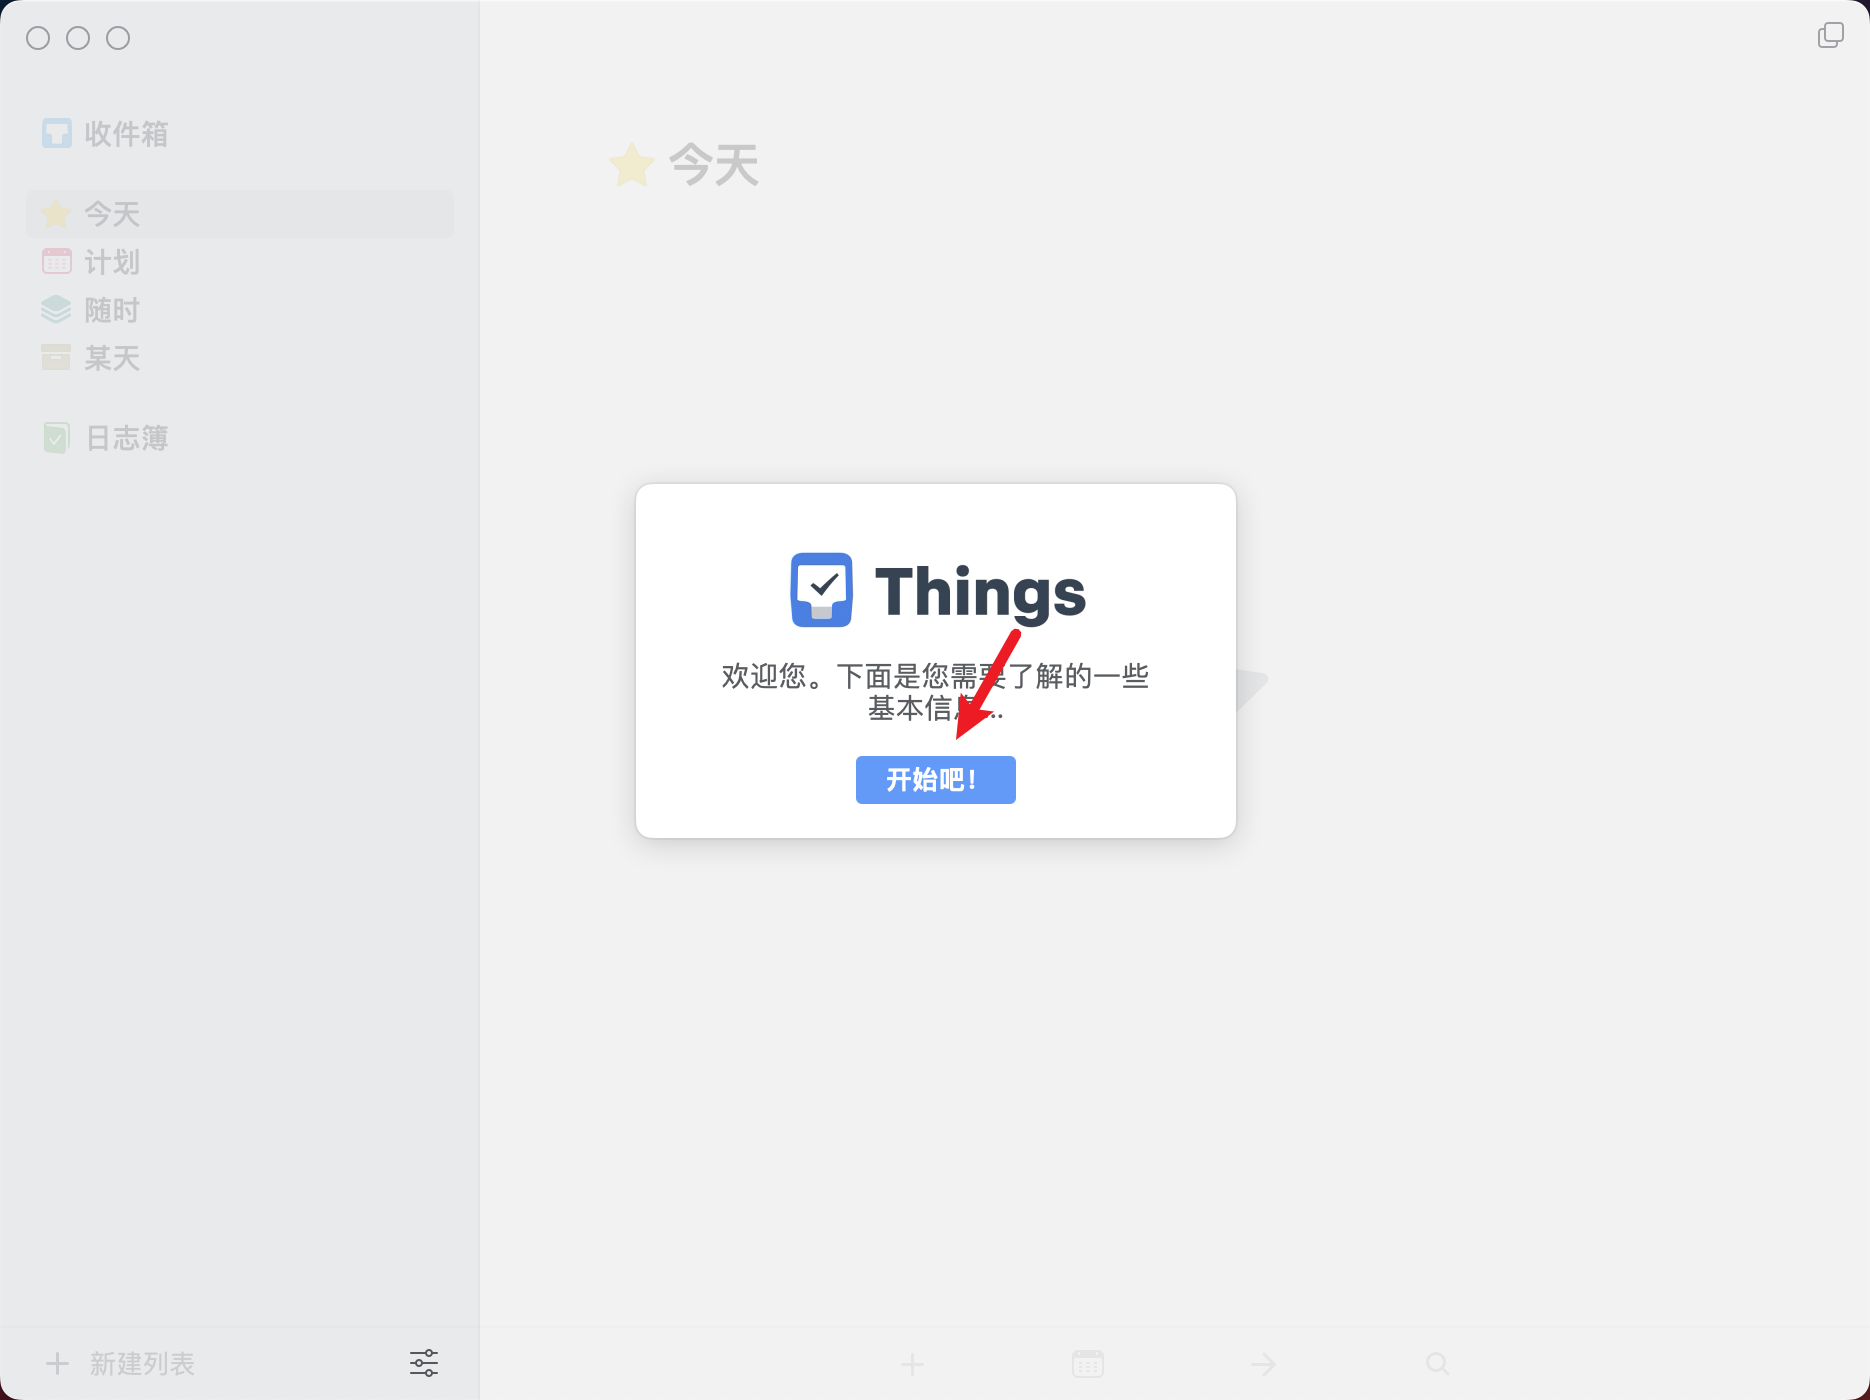Click the yellow star icon beside 今天 in sidebar
This screenshot has width=1870, height=1400.
[56, 213]
